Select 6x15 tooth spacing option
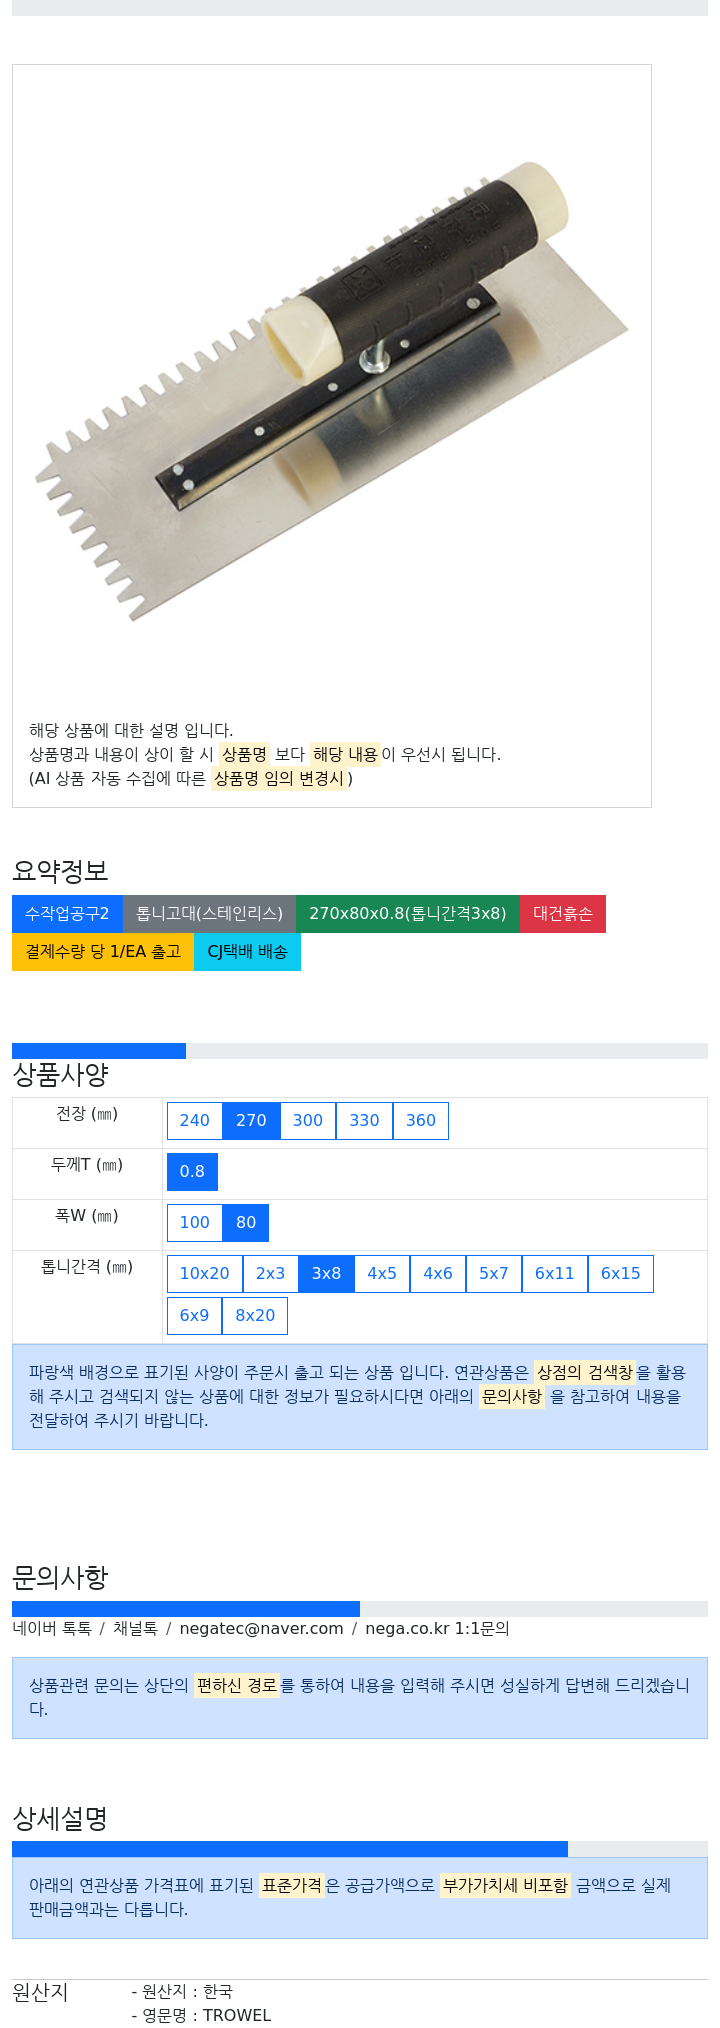The width and height of the screenshot is (720, 2028). point(621,1274)
